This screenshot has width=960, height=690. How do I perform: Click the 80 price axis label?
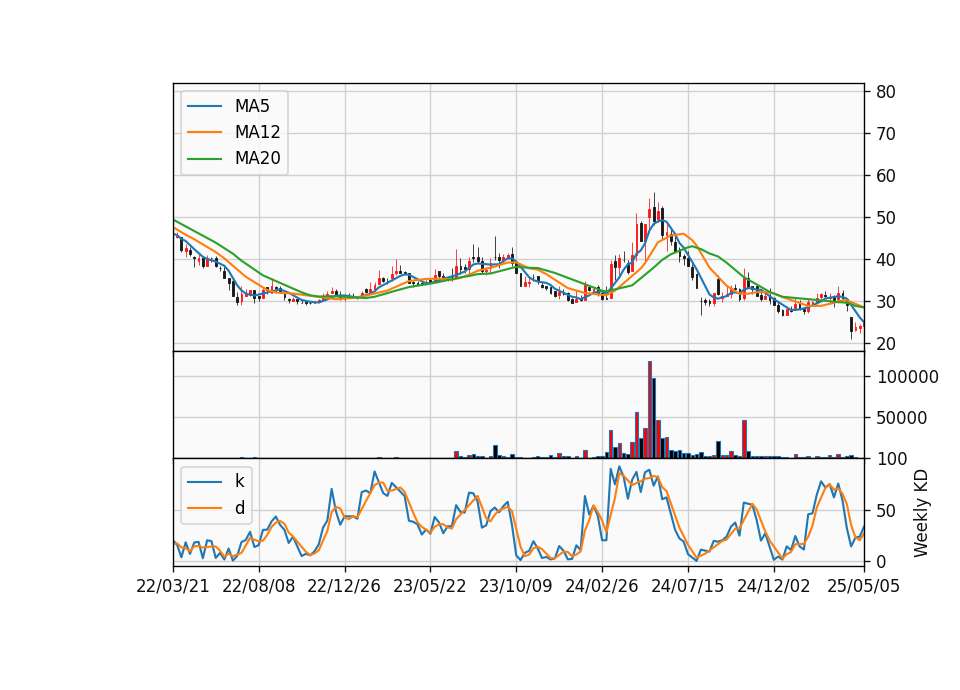(x=886, y=92)
